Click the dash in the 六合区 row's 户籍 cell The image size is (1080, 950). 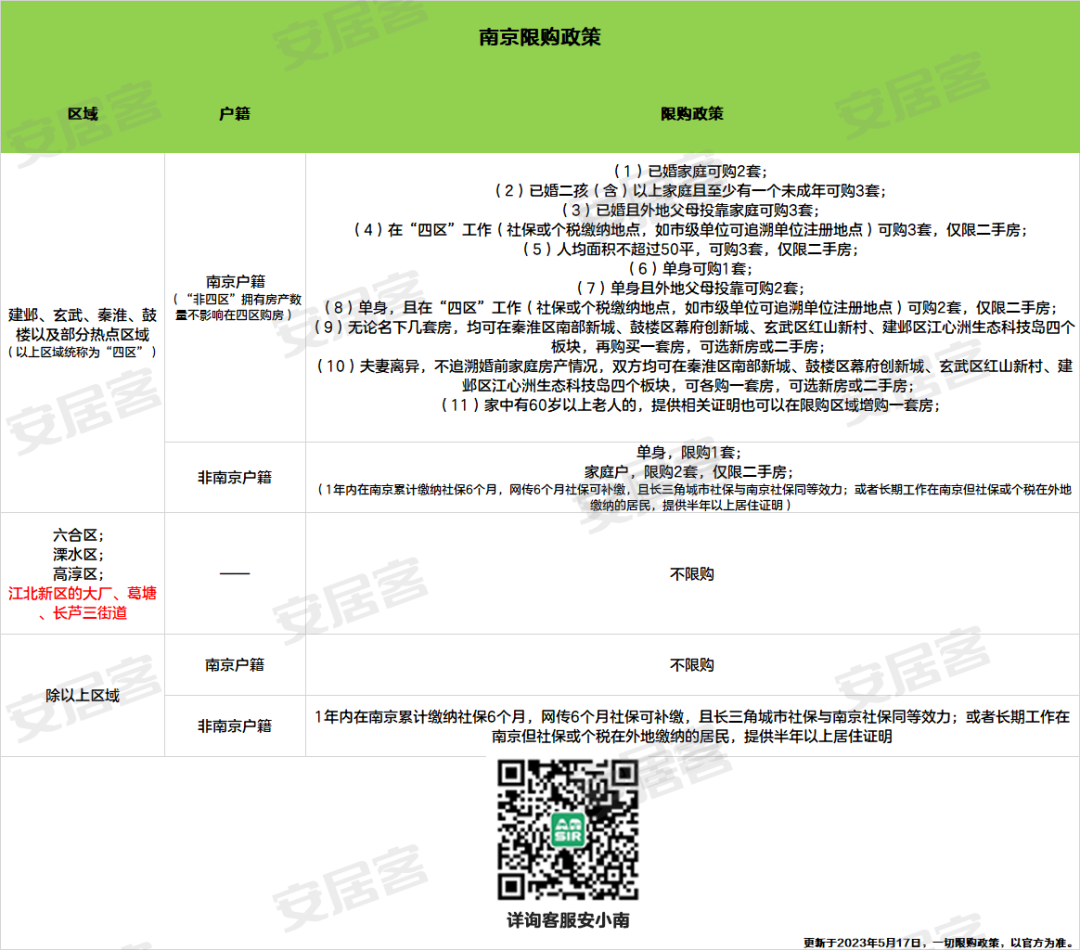coord(235,573)
